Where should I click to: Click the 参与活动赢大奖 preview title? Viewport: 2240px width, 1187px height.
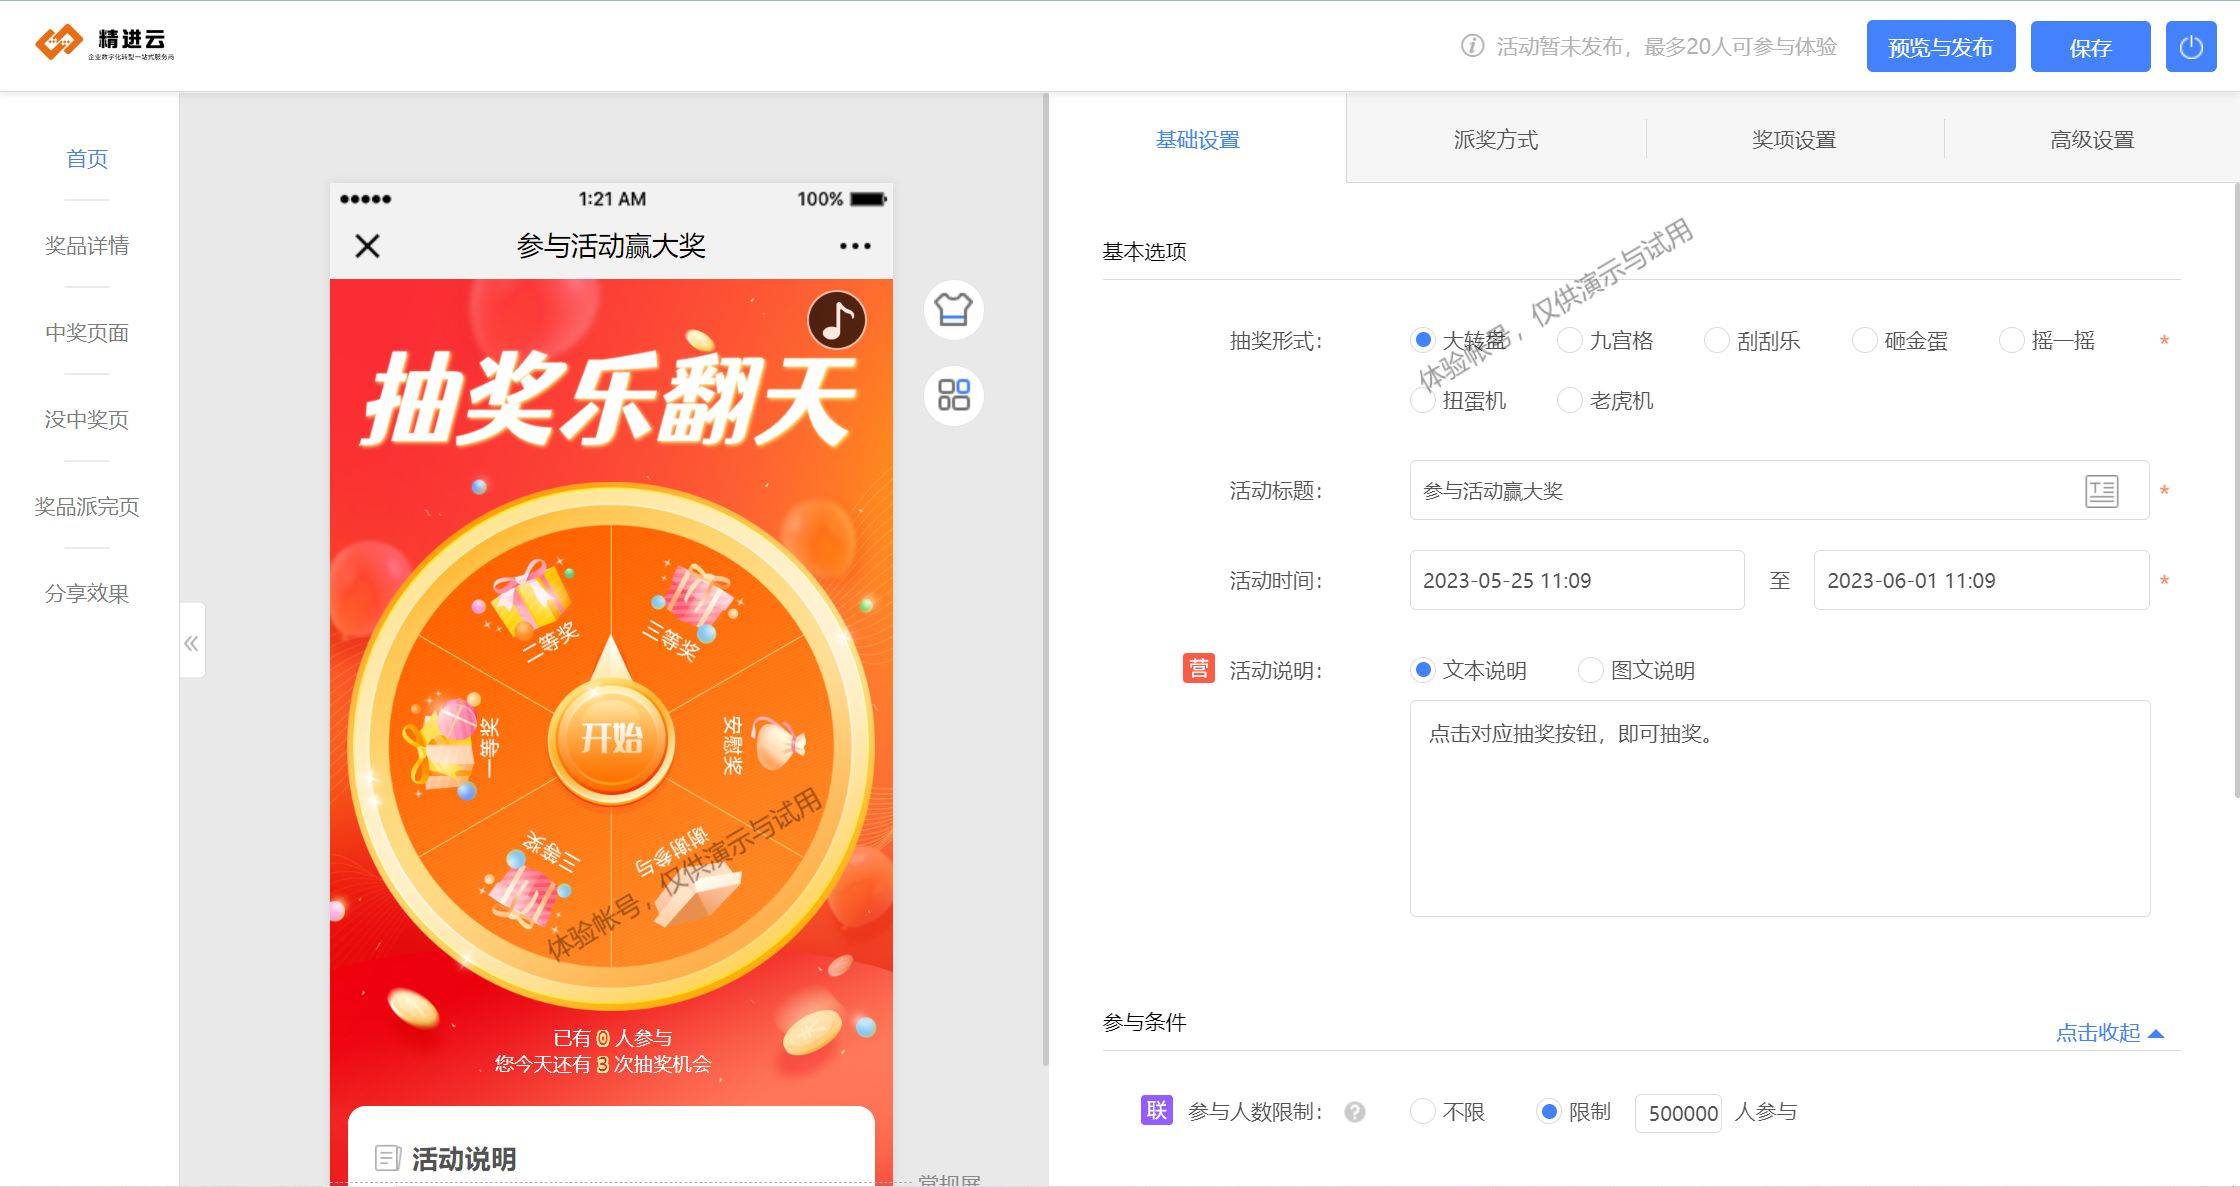[611, 246]
